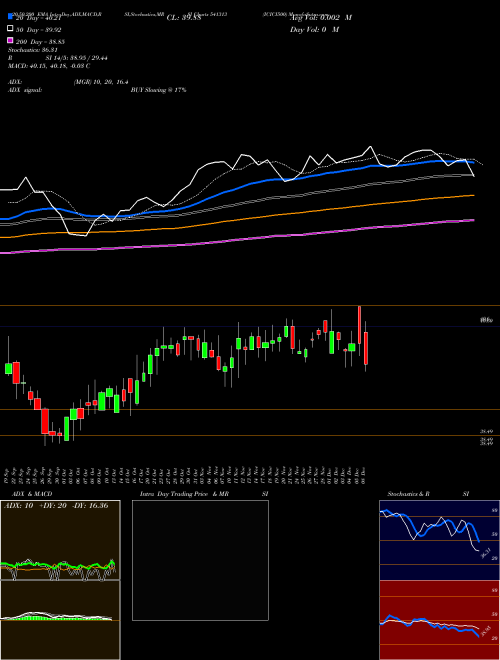Click the first green candle at chart's left
This screenshot has width=500, height=660.
click(x=8, y=368)
